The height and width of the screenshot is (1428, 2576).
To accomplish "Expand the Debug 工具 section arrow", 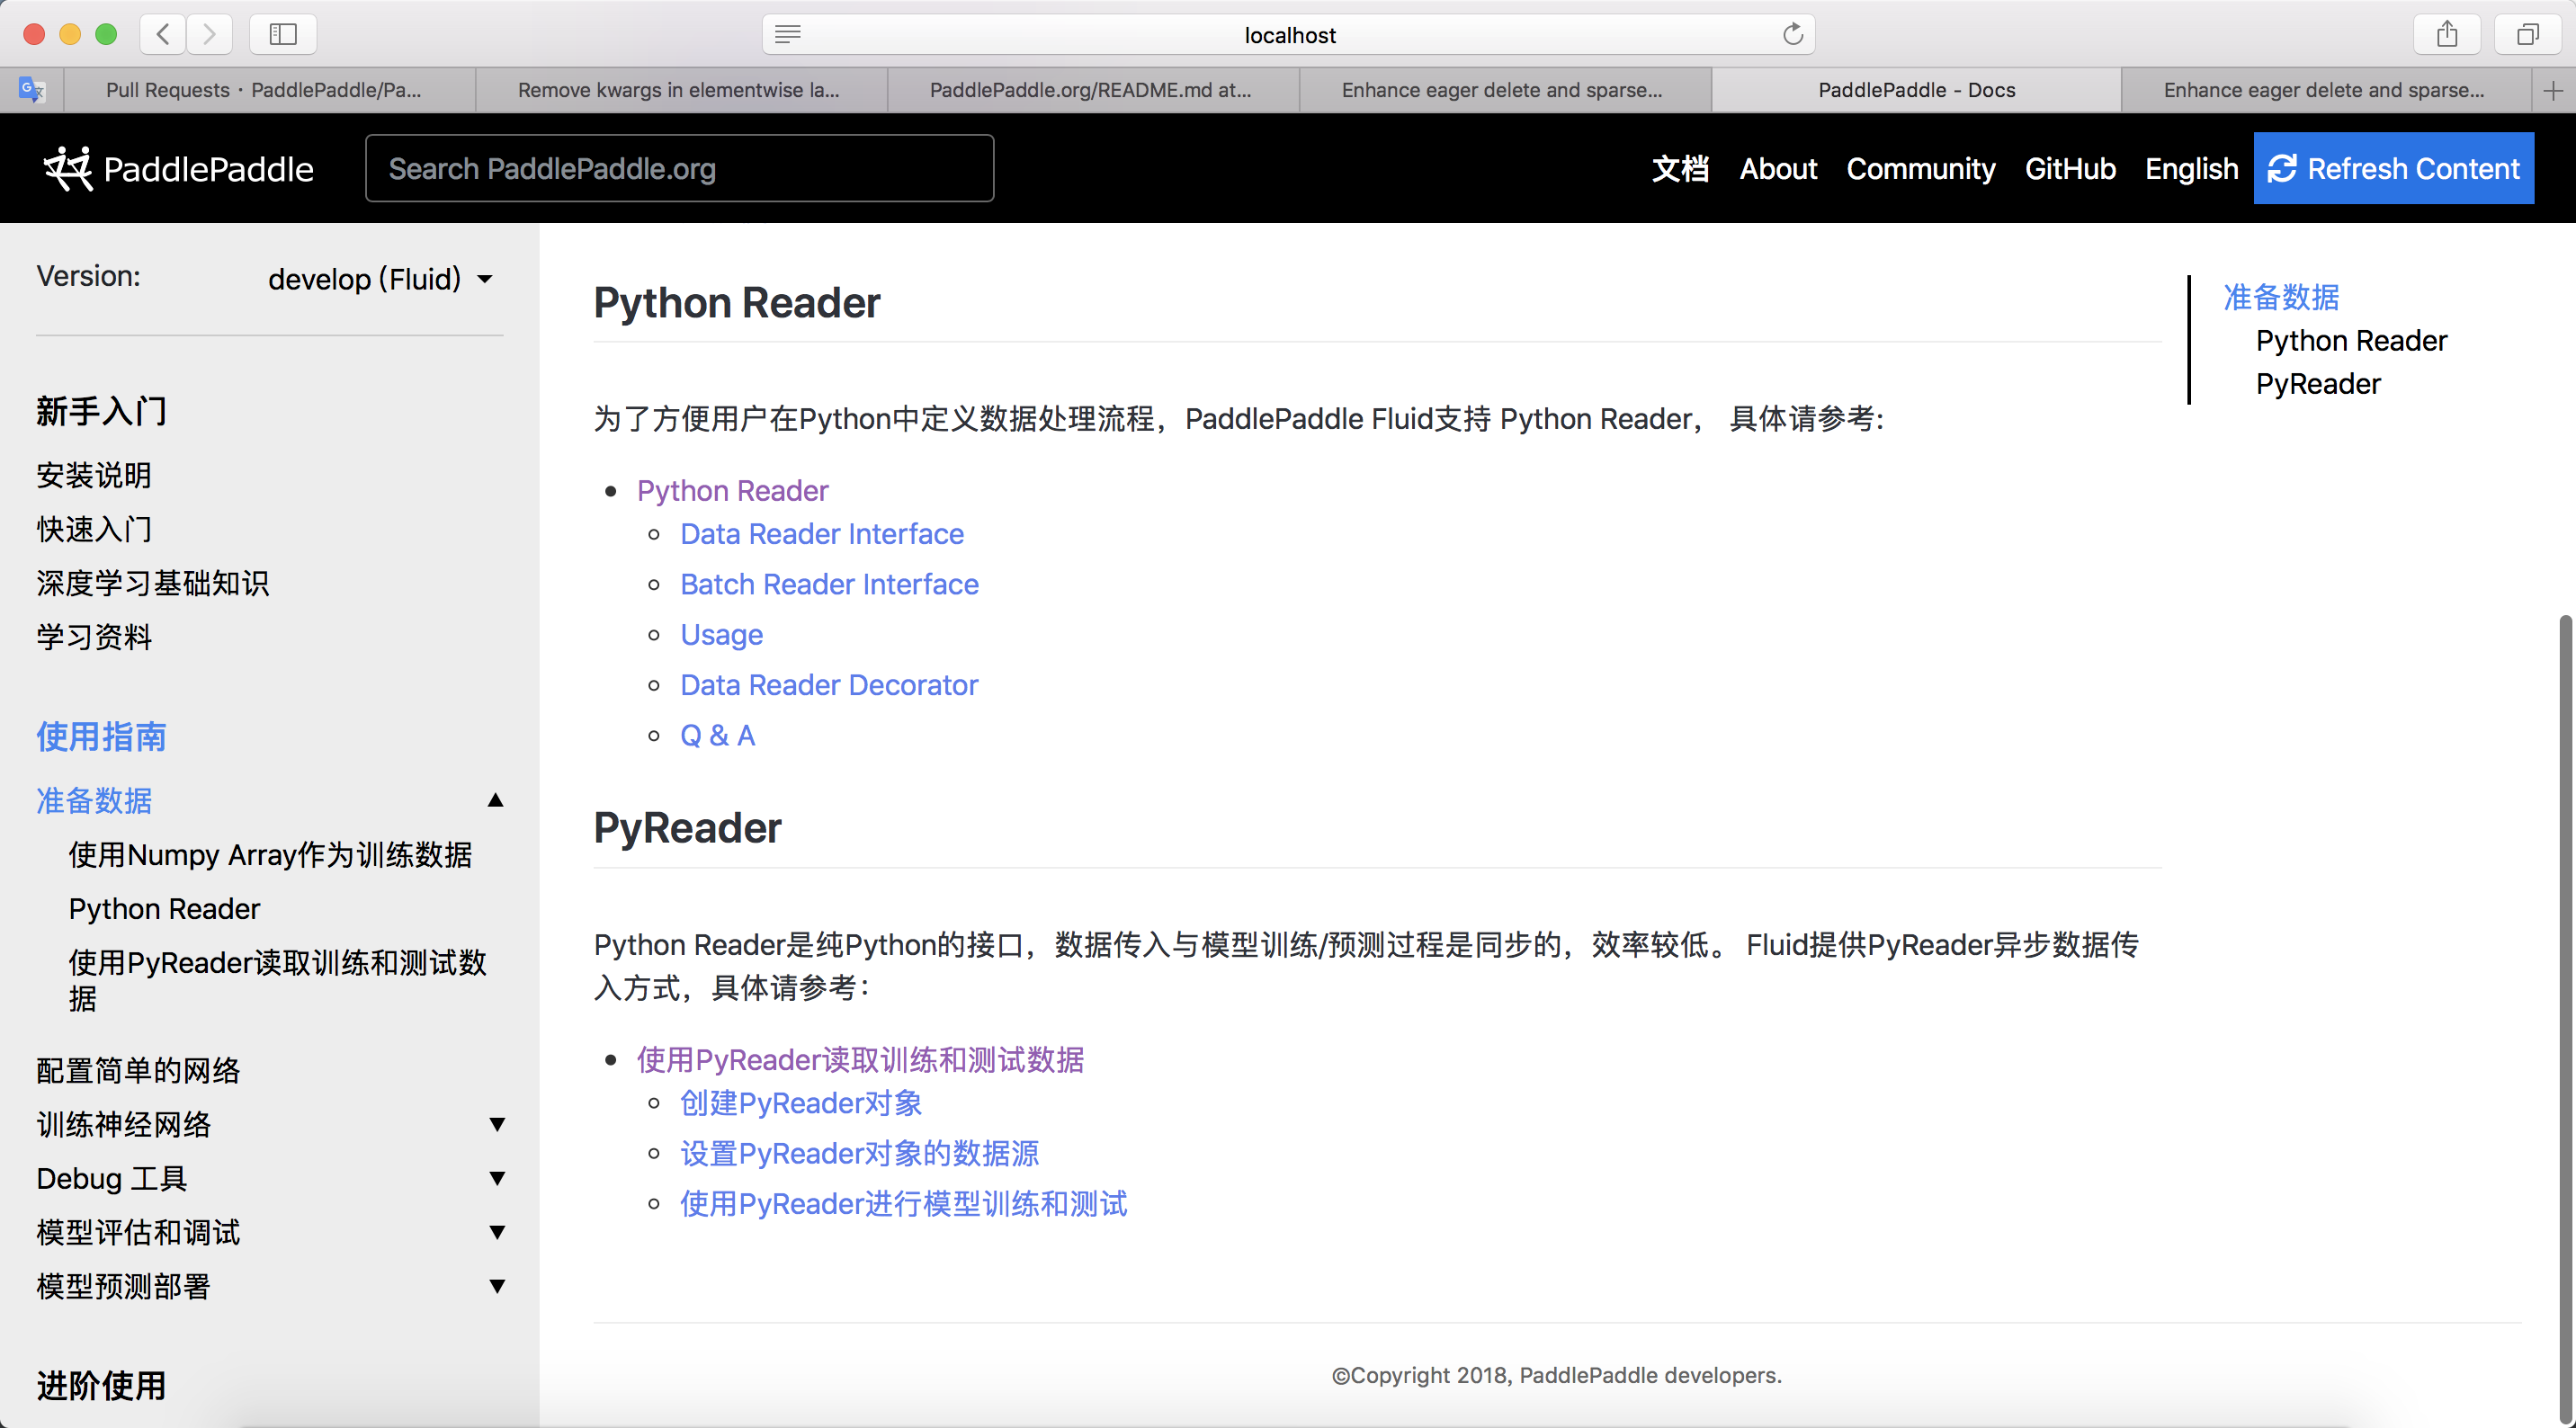I will pyautogui.click(x=497, y=1178).
